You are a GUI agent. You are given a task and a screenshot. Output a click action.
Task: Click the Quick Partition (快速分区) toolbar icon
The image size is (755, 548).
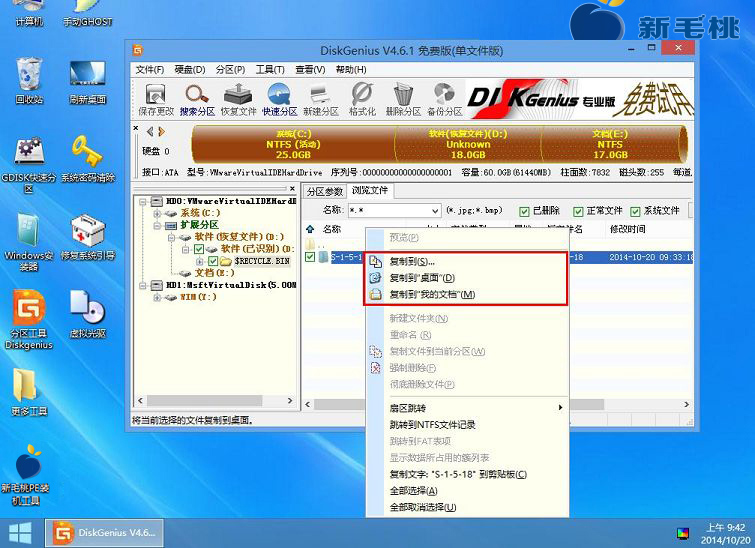pyautogui.click(x=279, y=99)
